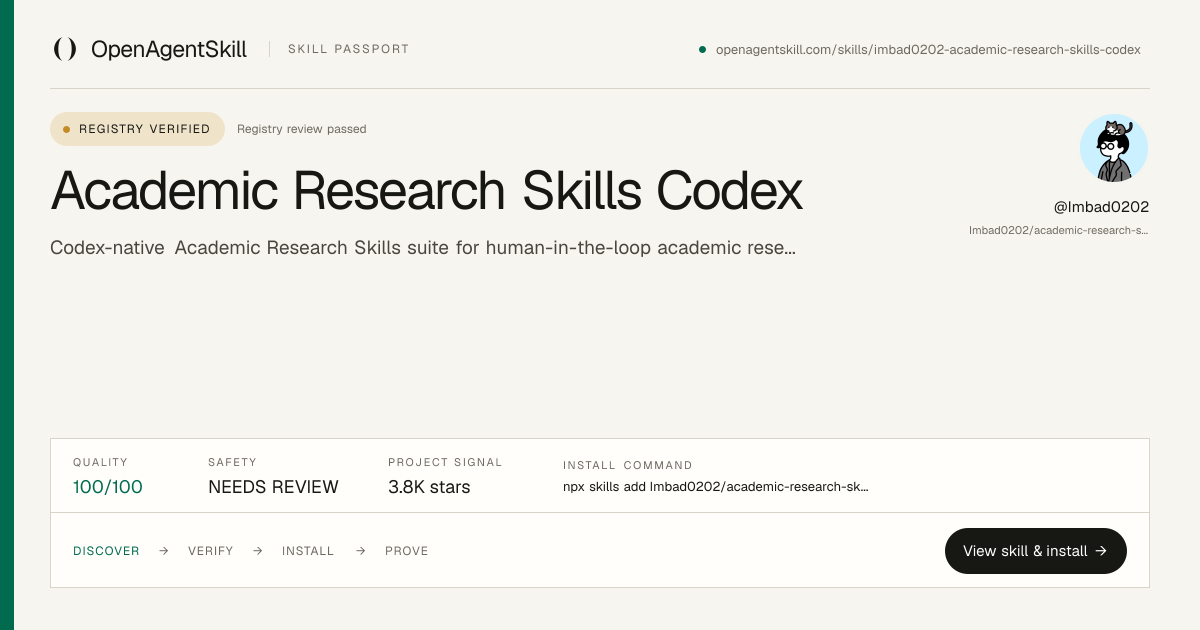Click the 'Registry review passed' text
This screenshot has height=630, width=1200.
coord(302,129)
